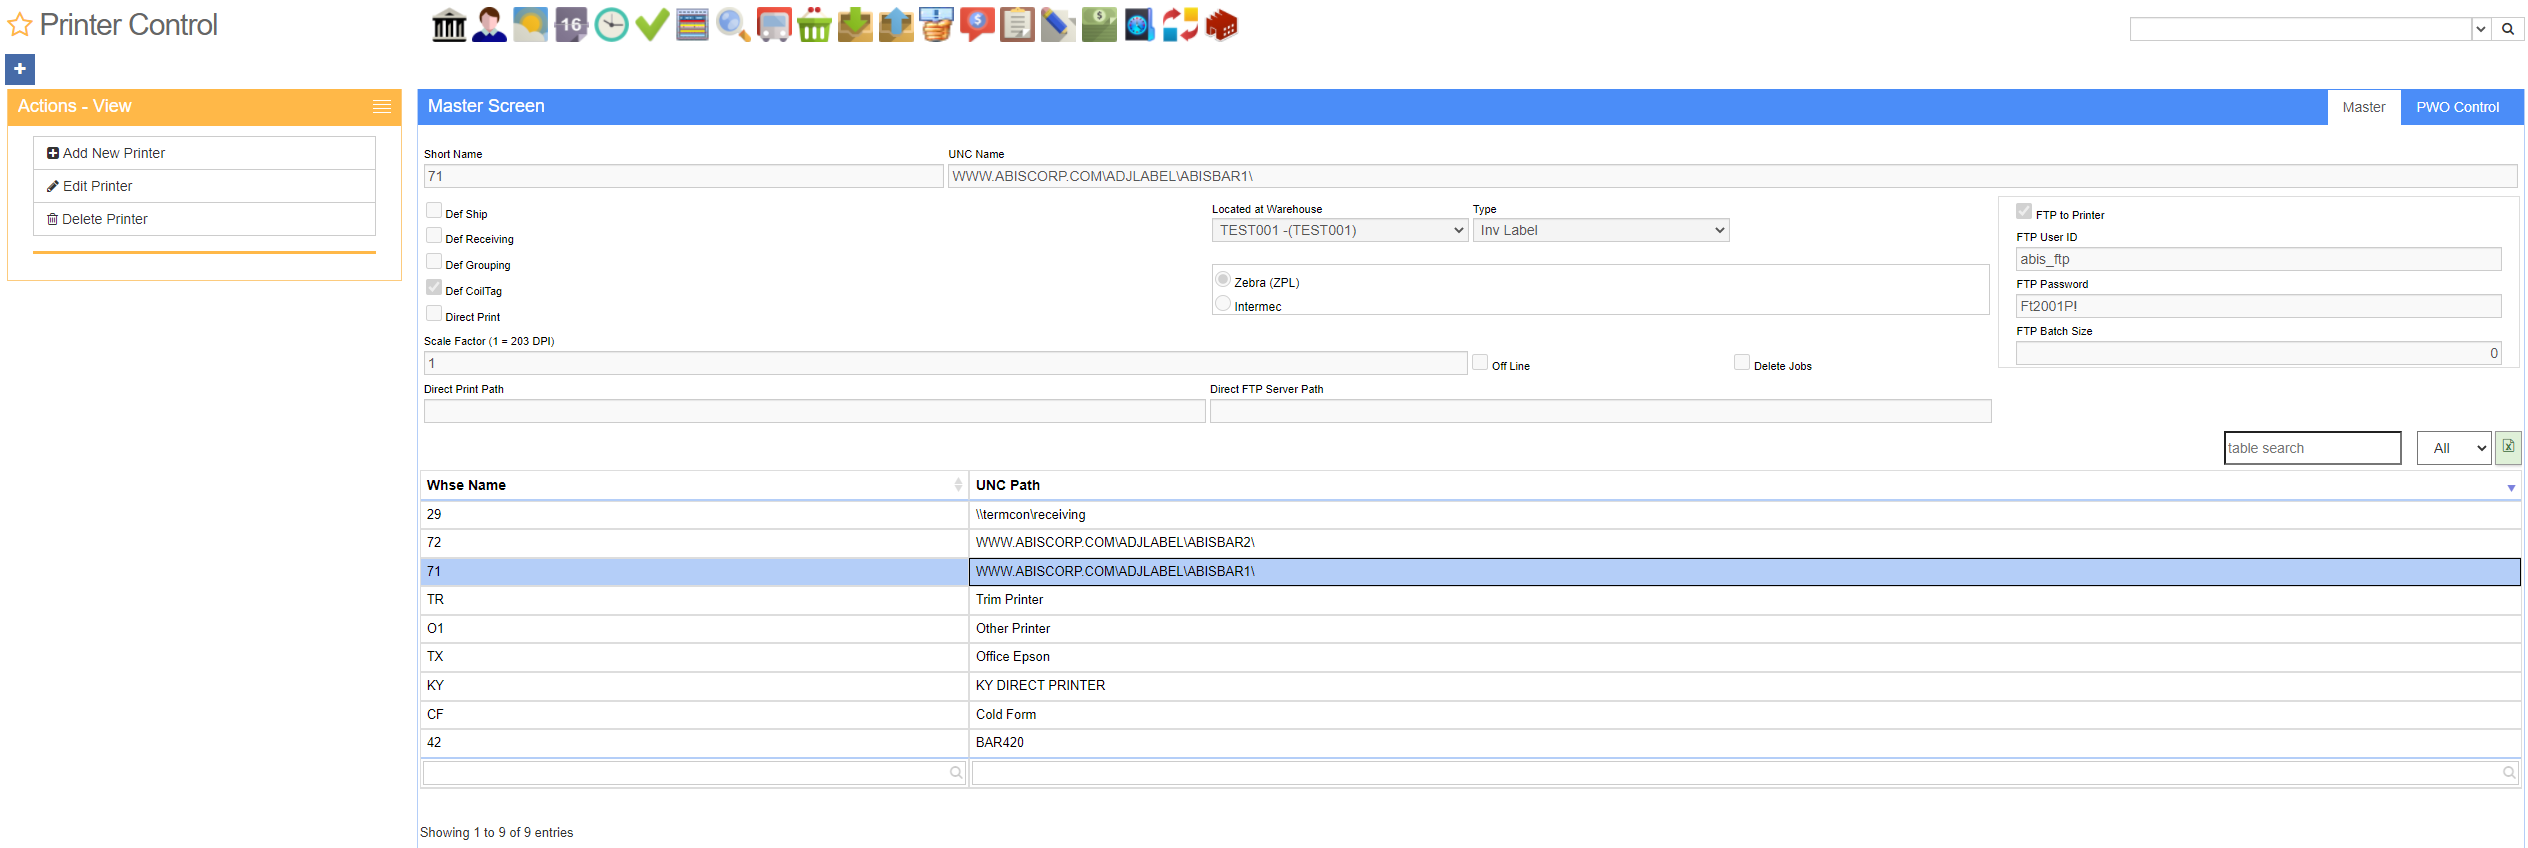The image size is (2528, 848).
Task: Select the Trim Printer row
Action: point(1470,600)
